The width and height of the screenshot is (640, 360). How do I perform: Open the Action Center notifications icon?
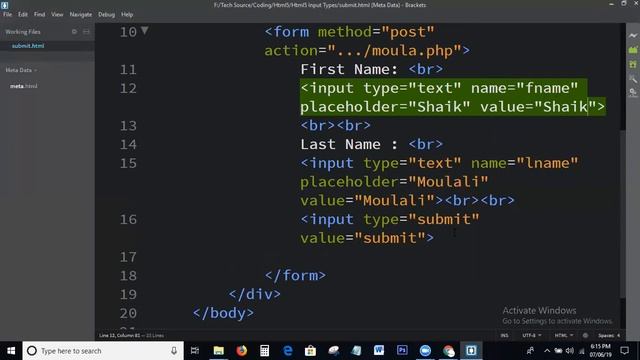[624, 351]
